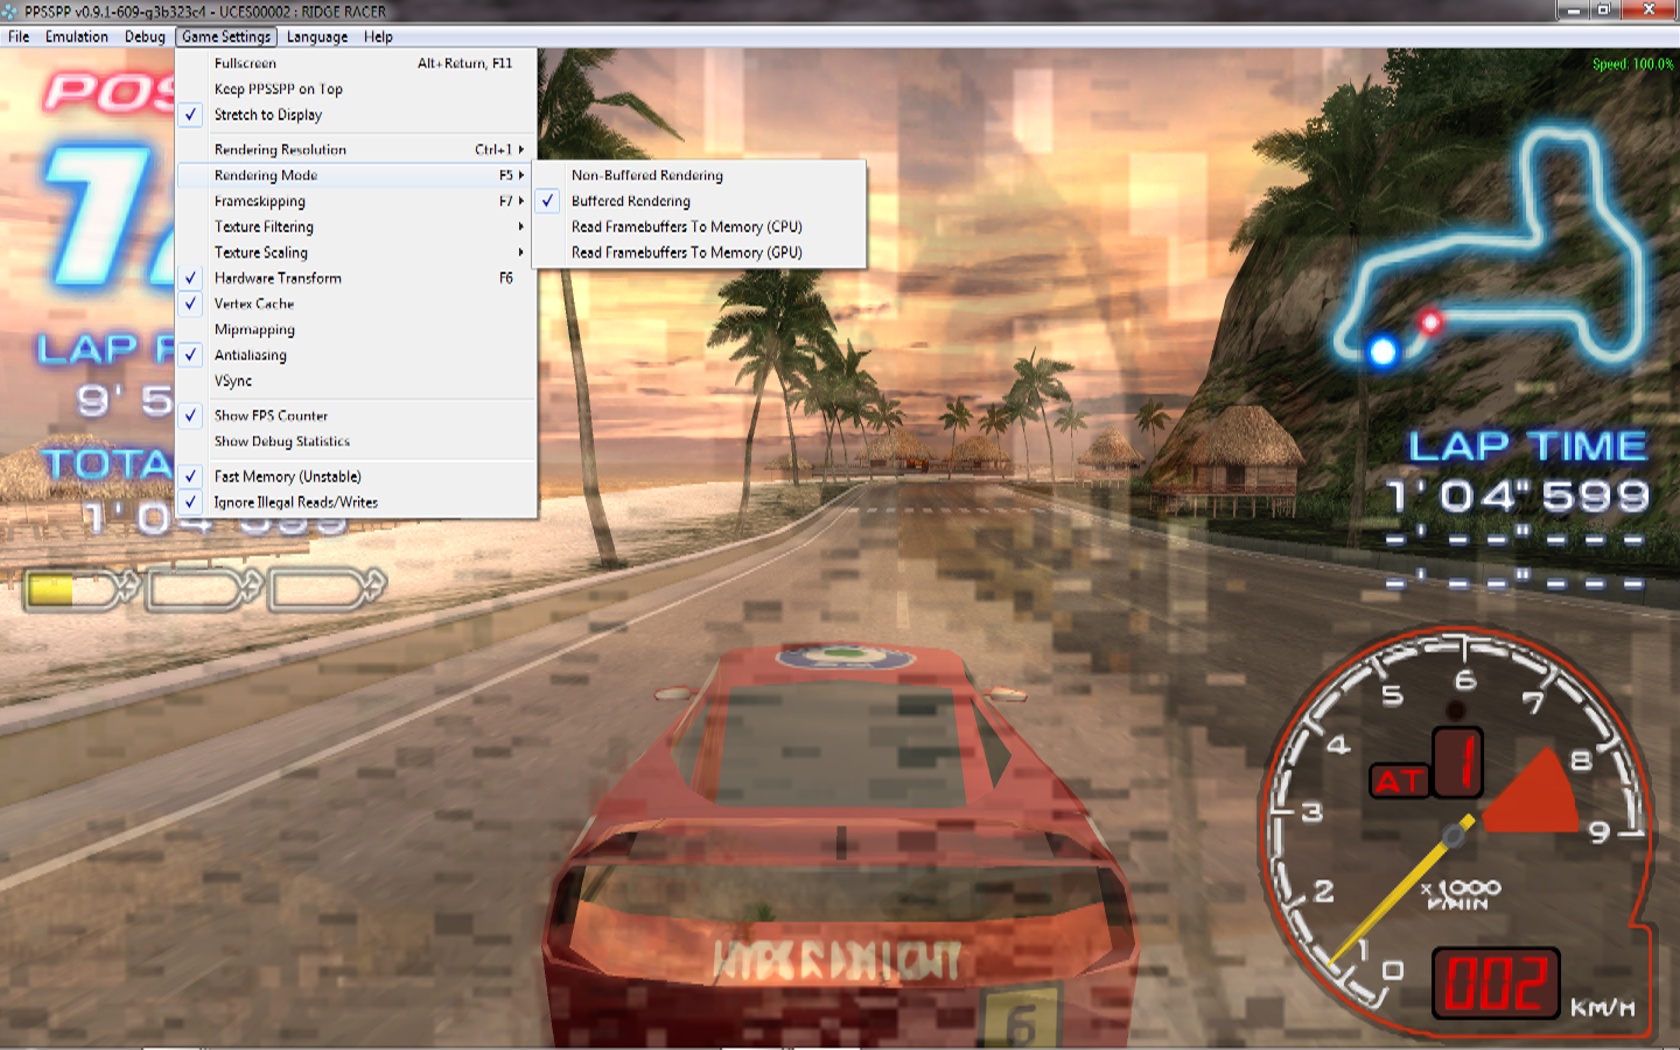The width and height of the screenshot is (1680, 1050).
Task: Turn off Antialiasing
Action: pyautogui.click(x=250, y=355)
